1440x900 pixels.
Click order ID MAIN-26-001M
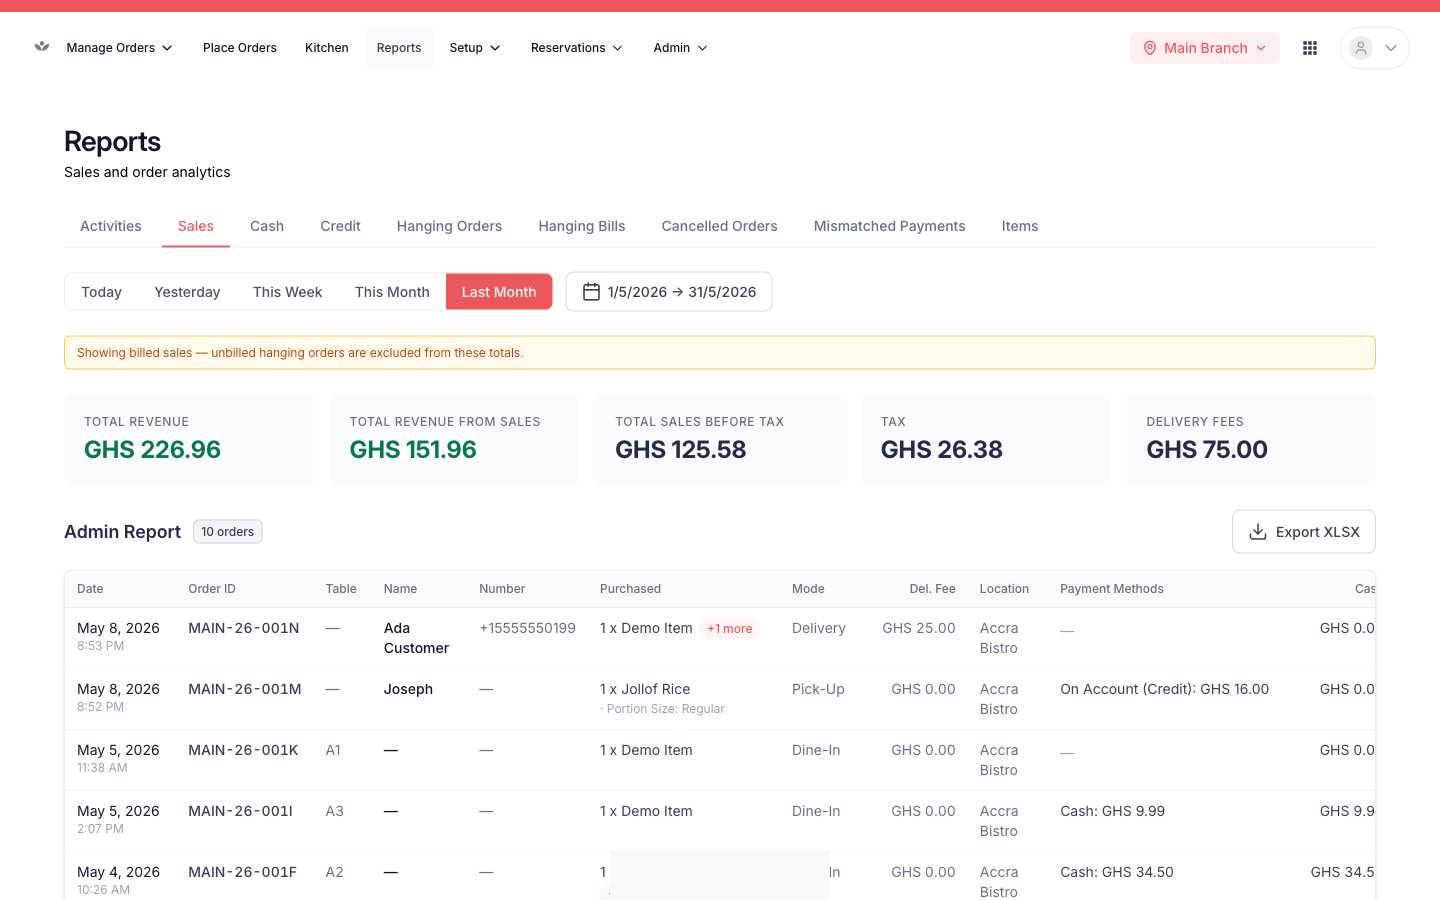pyautogui.click(x=245, y=689)
